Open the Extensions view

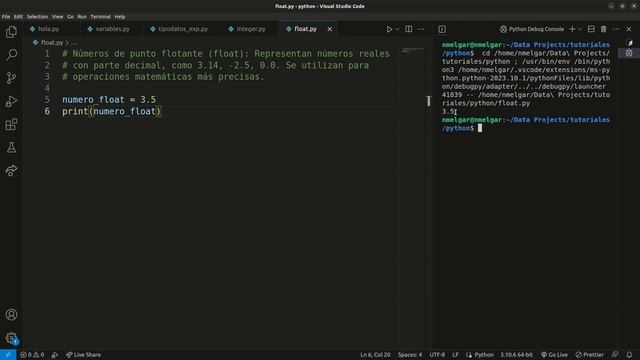coord(11,124)
